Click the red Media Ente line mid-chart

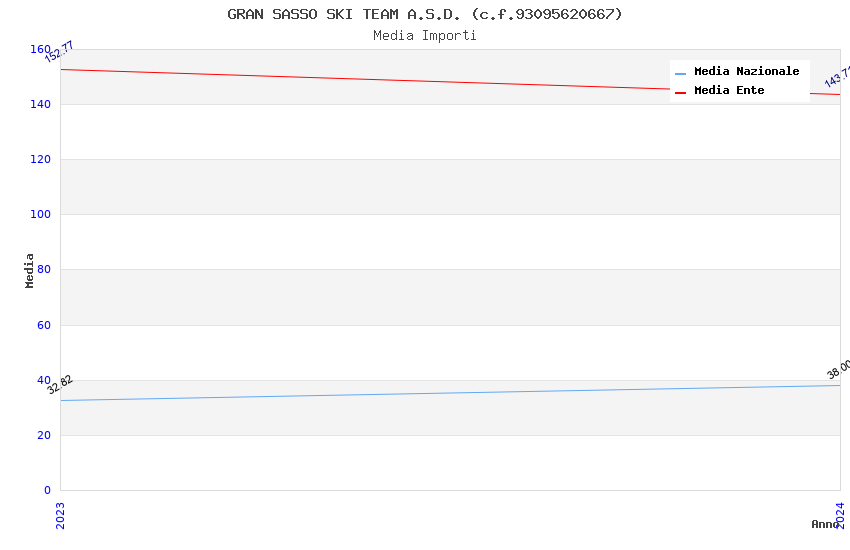pyautogui.click(x=450, y=82)
